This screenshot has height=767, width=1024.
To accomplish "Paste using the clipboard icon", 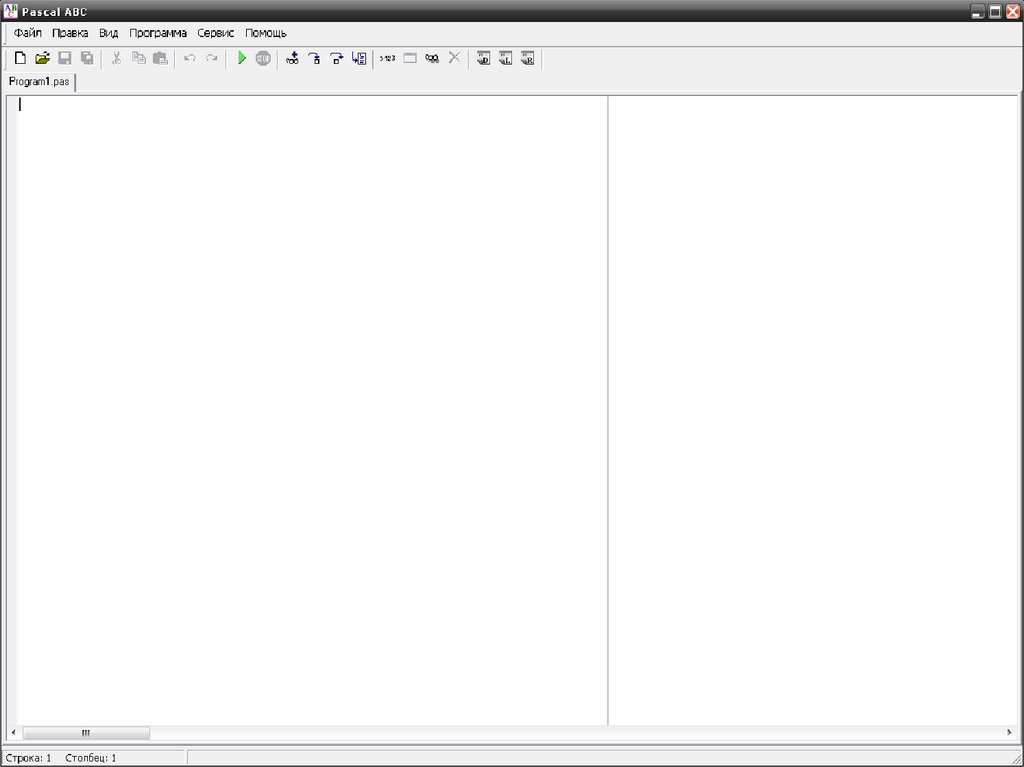I will (x=161, y=58).
